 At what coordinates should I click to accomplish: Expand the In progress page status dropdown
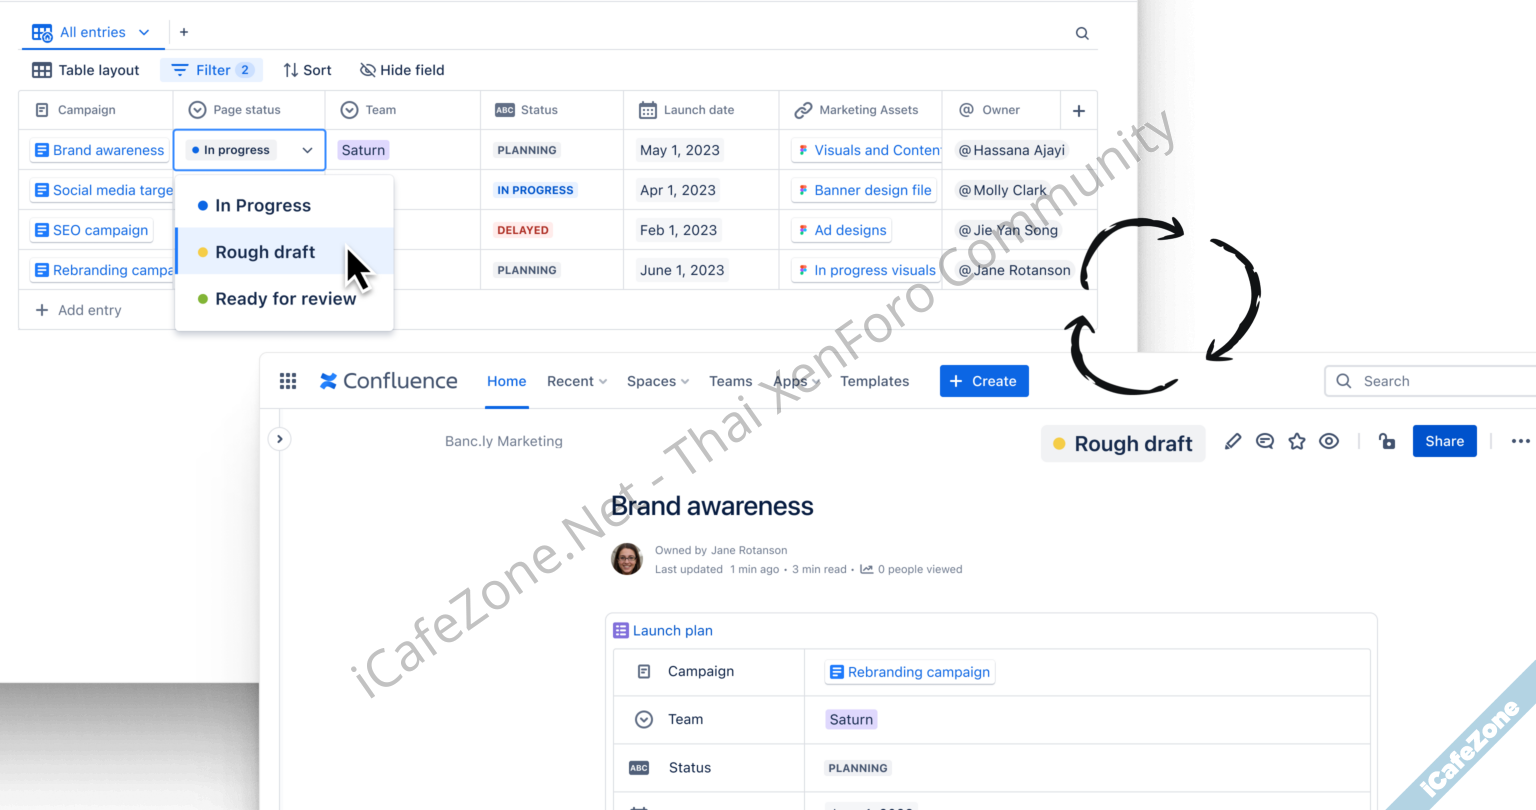click(250, 150)
